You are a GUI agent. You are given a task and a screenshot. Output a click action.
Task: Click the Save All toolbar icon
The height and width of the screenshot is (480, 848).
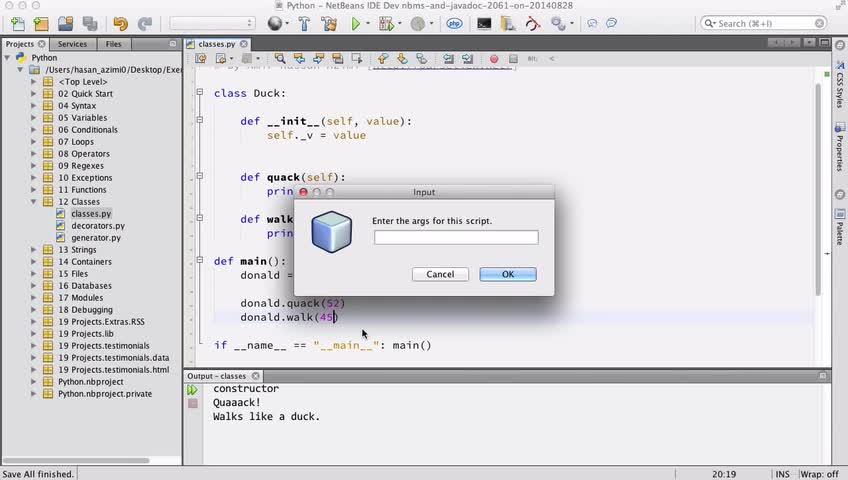(x=90, y=23)
